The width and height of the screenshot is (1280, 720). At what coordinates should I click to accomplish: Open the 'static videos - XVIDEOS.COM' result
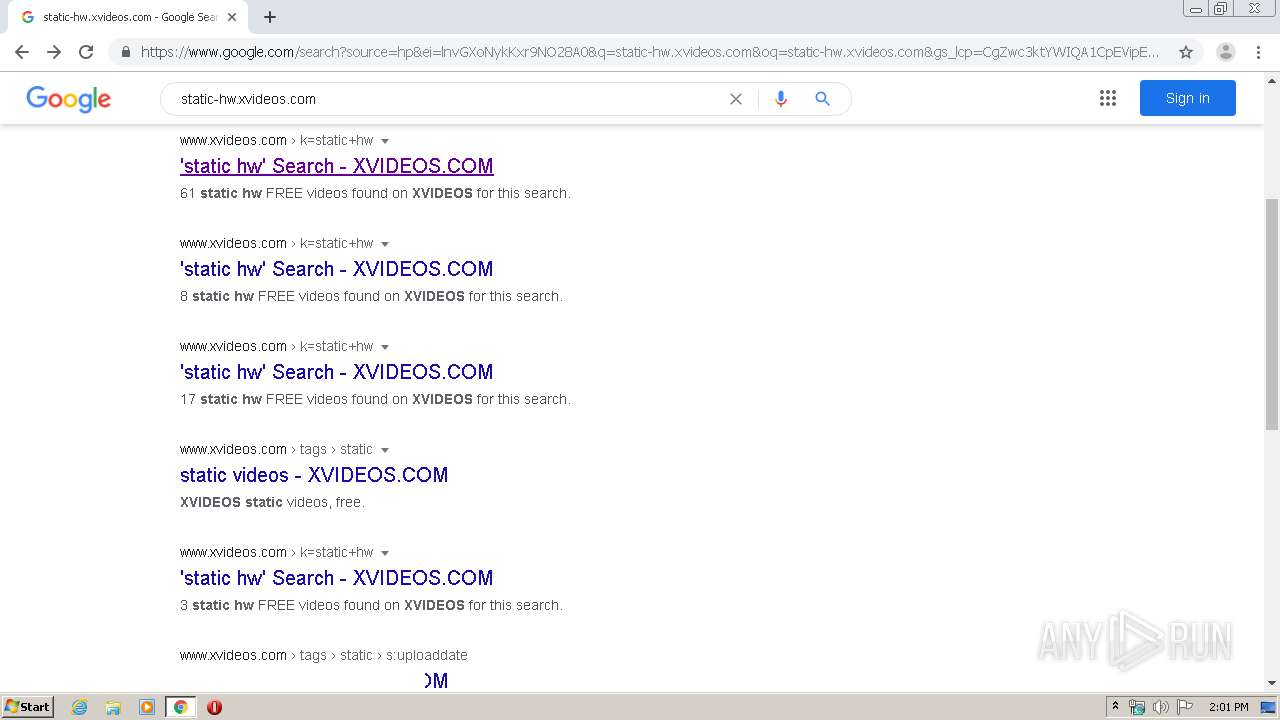[314, 475]
